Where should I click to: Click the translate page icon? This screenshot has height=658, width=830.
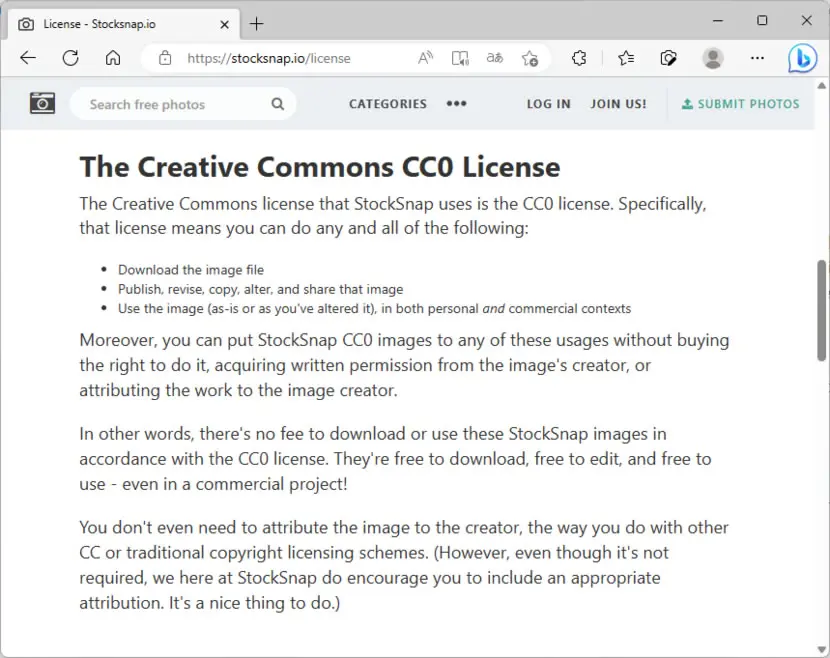pos(494,58)
